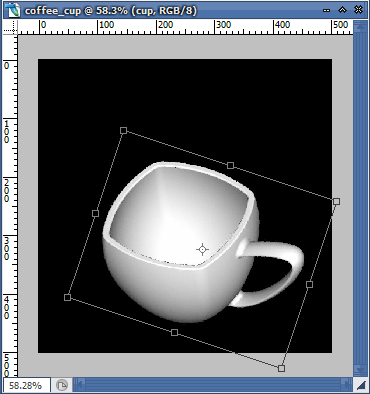Screen dimensions: 370x394
Task: Close the coffee_cup document window
Action: click(x=358, y=10)
